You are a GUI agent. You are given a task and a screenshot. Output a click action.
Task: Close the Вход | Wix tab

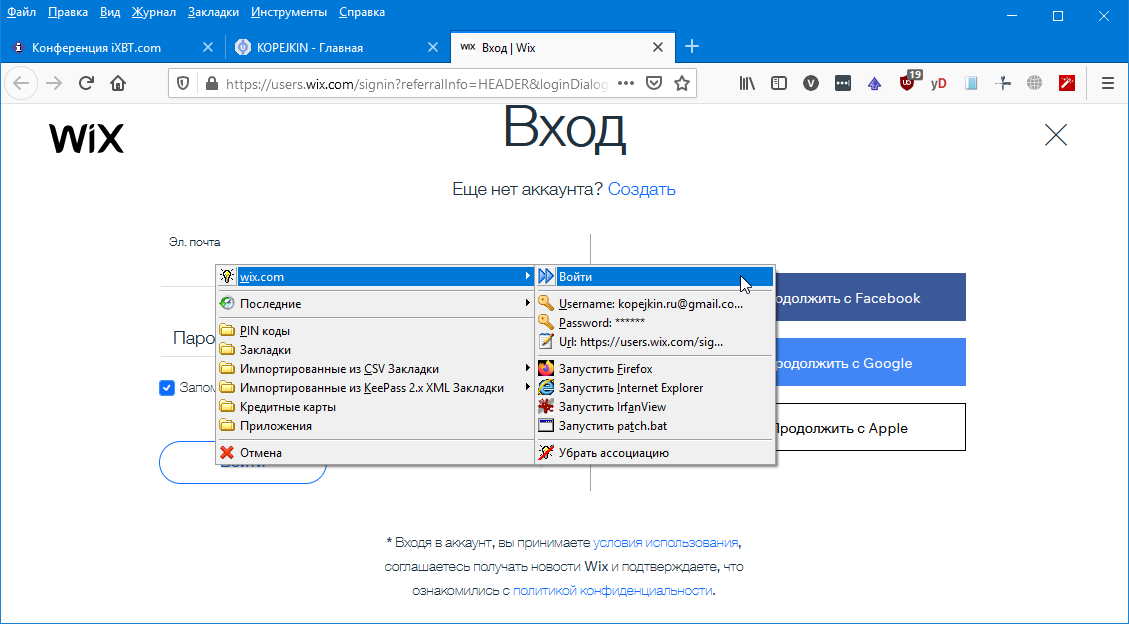[658, 48]
